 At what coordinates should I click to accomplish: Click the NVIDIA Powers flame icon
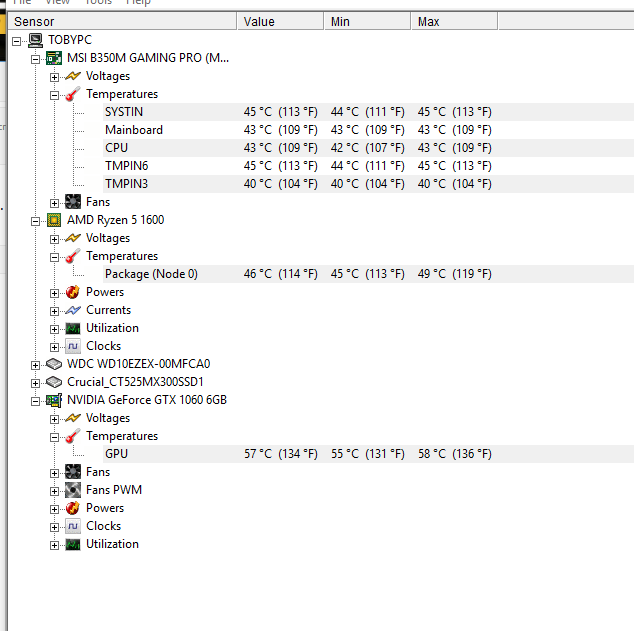[x=73, y=508]
